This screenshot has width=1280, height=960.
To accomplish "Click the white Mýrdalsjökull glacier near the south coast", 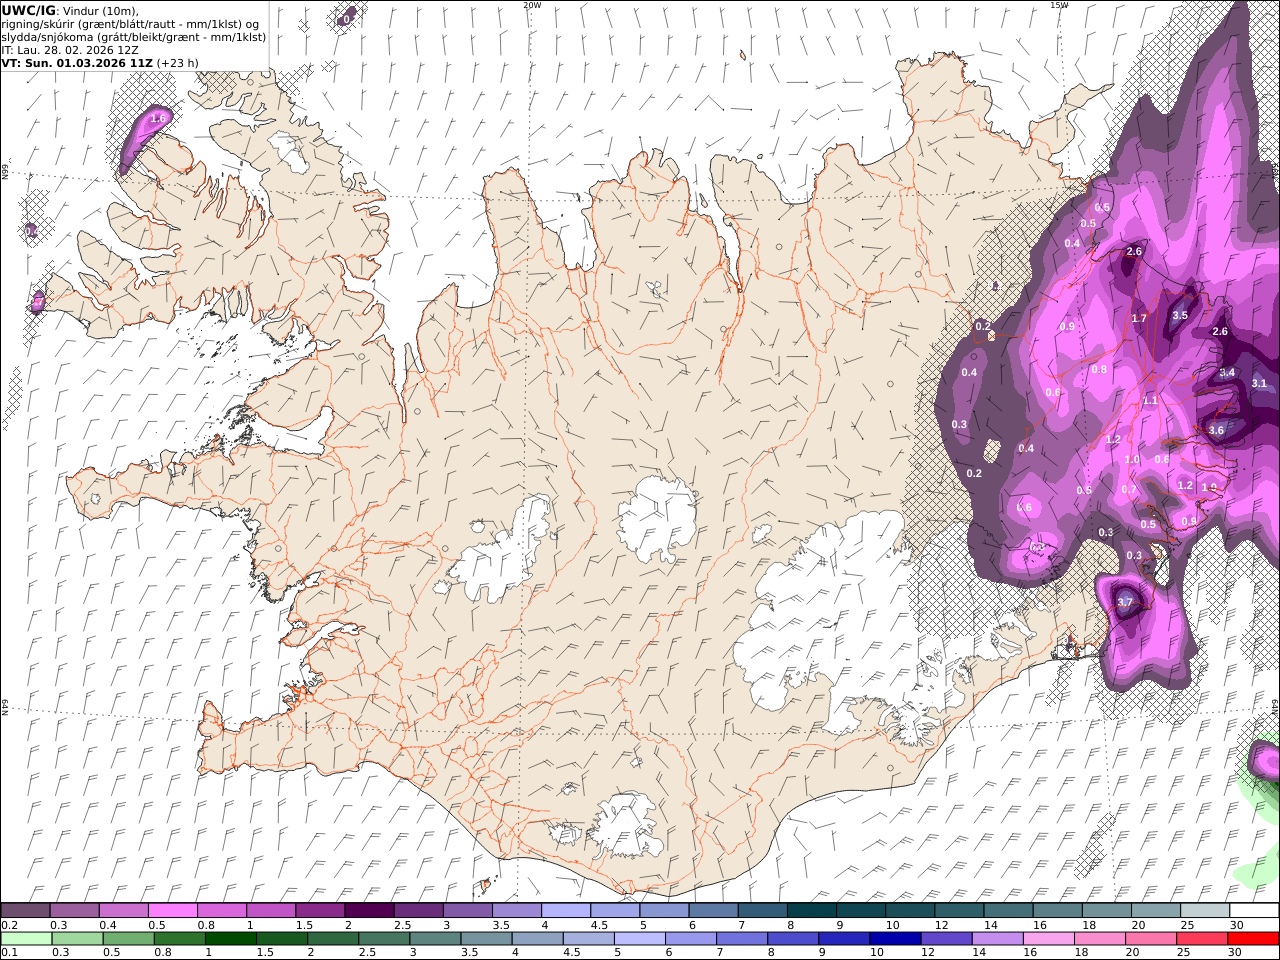I will (628, 825).
